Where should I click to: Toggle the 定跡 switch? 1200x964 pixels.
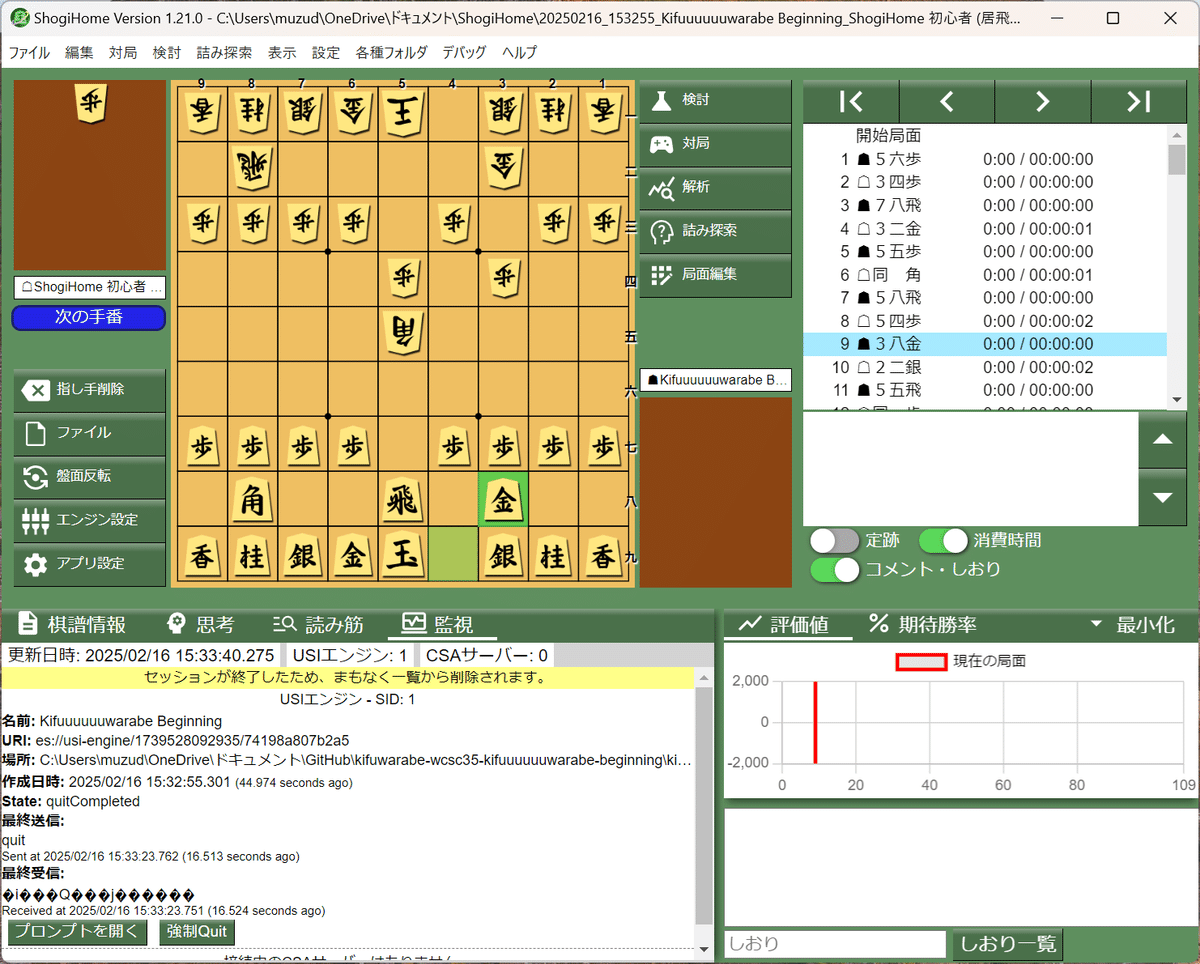pyautogui.click(x=835, y=541)
